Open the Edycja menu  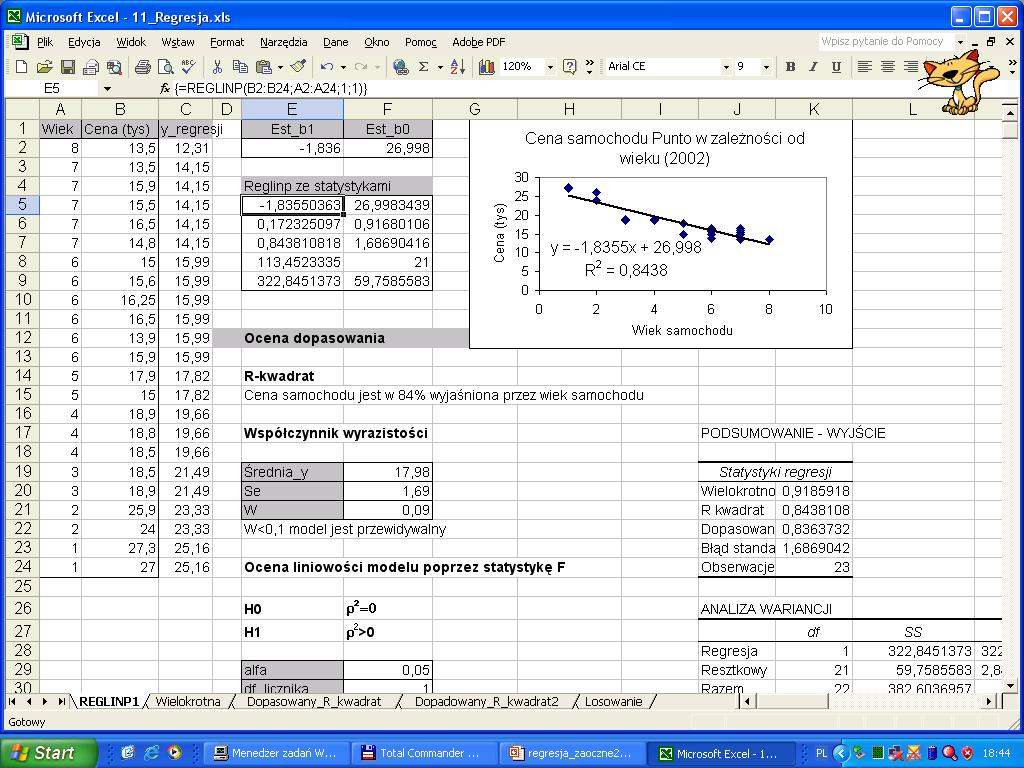[x=84, y=42]
